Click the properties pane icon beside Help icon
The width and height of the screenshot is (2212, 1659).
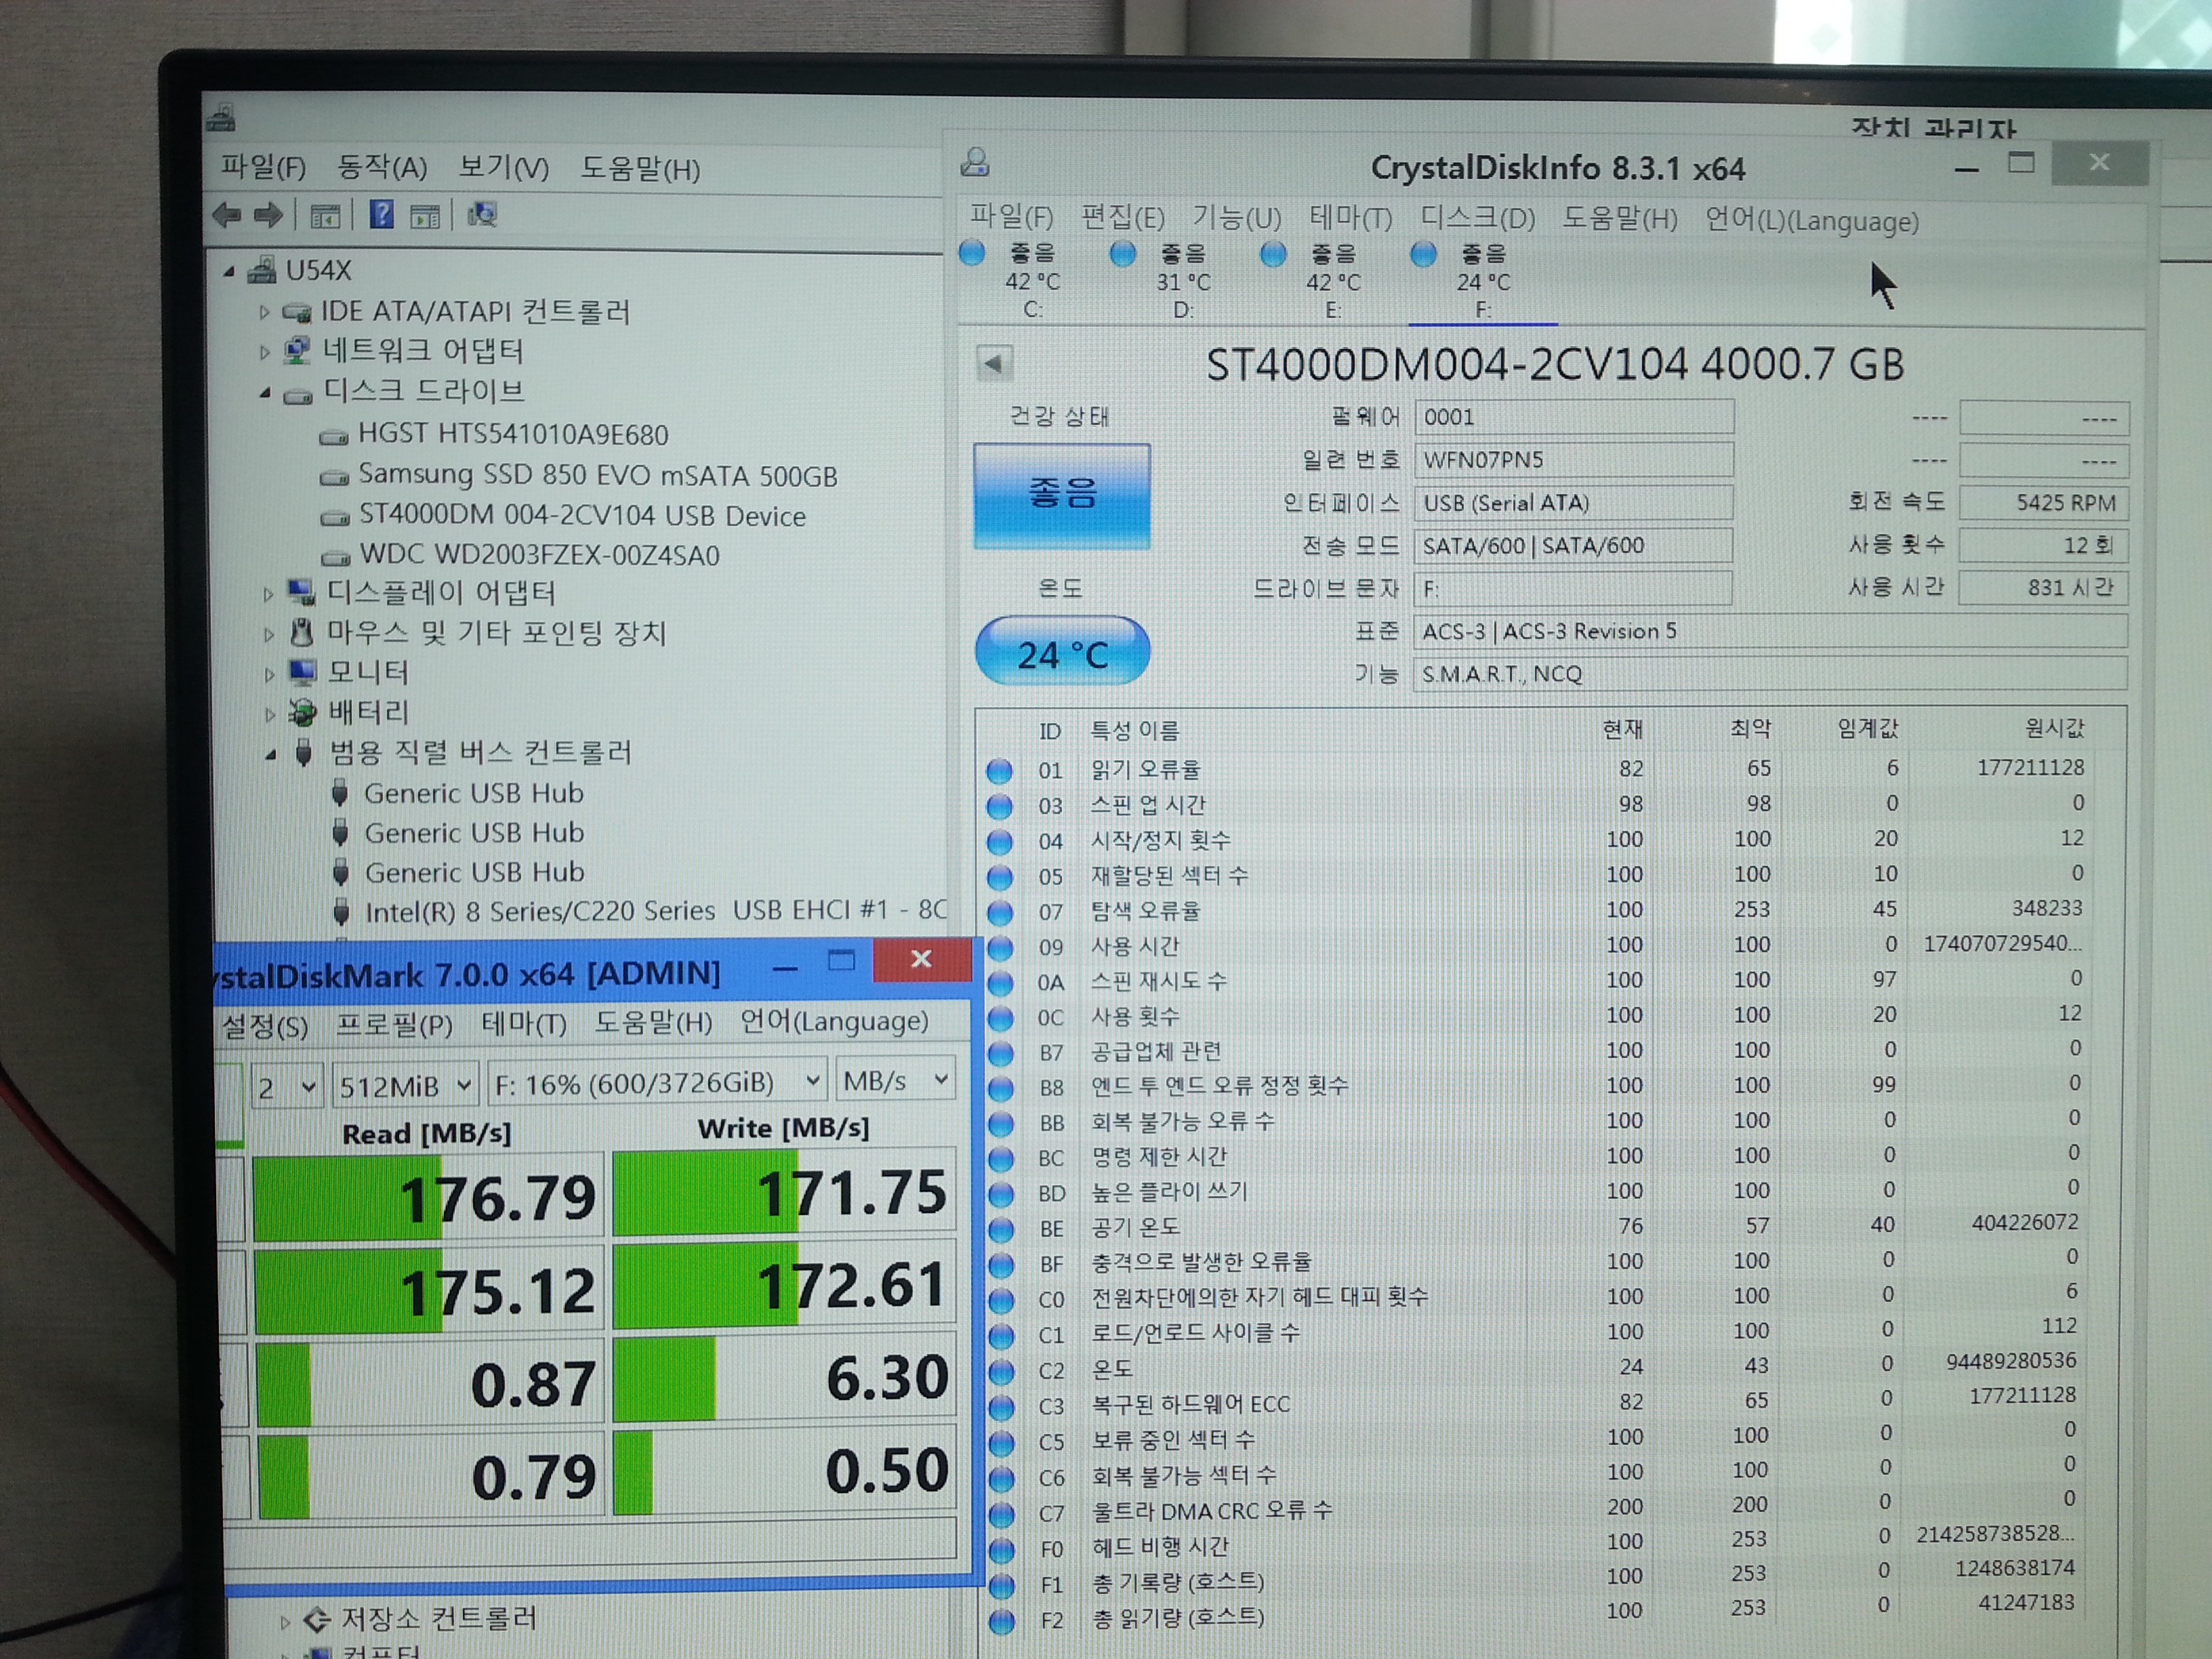click(x=425, y=216)
